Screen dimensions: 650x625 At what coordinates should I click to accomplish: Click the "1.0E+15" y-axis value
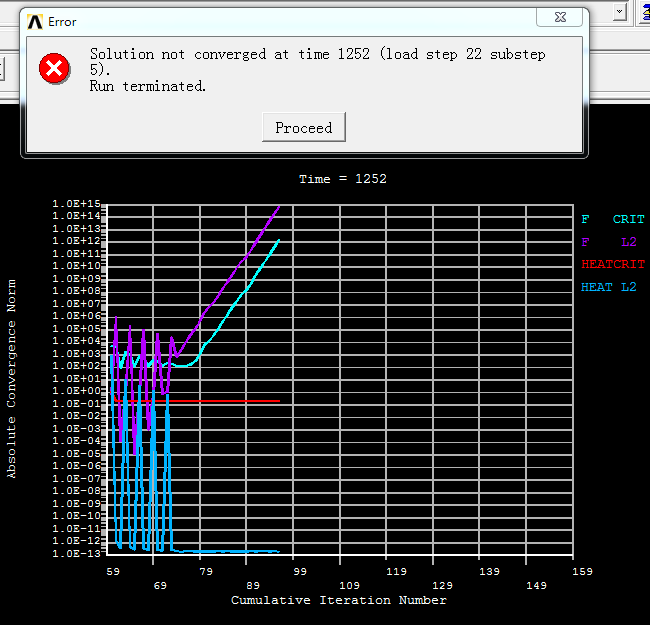coord(76,203)
